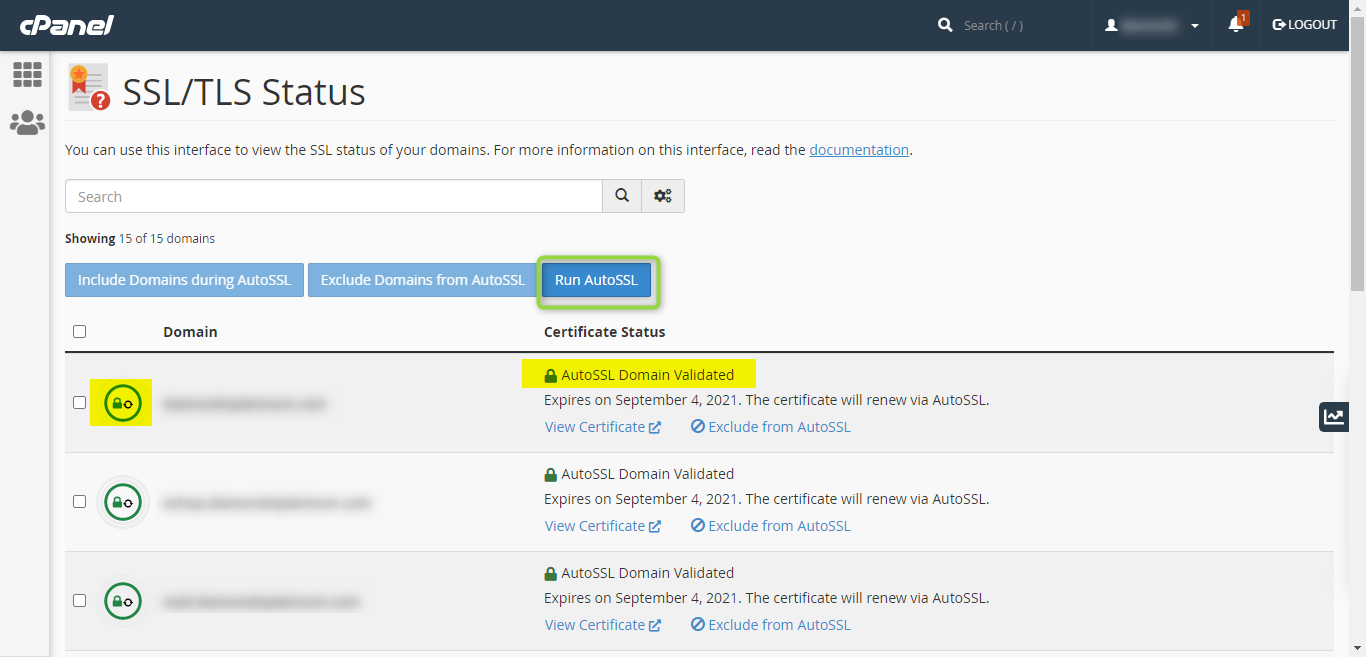Screen dimensions: 1366x657
Task: Open notifications bell icon
Action: (1237, 25)
